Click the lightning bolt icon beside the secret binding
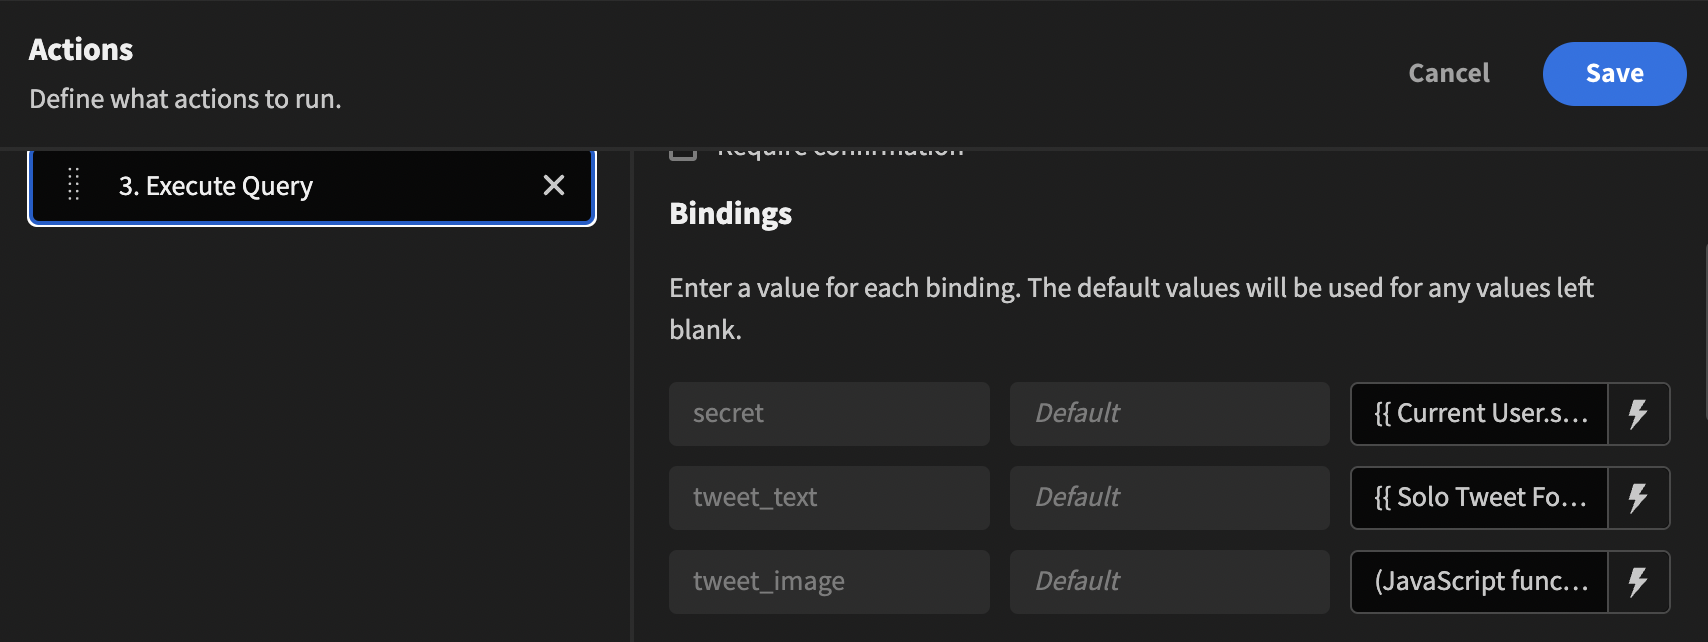1708x642 pixels. 1639,413
